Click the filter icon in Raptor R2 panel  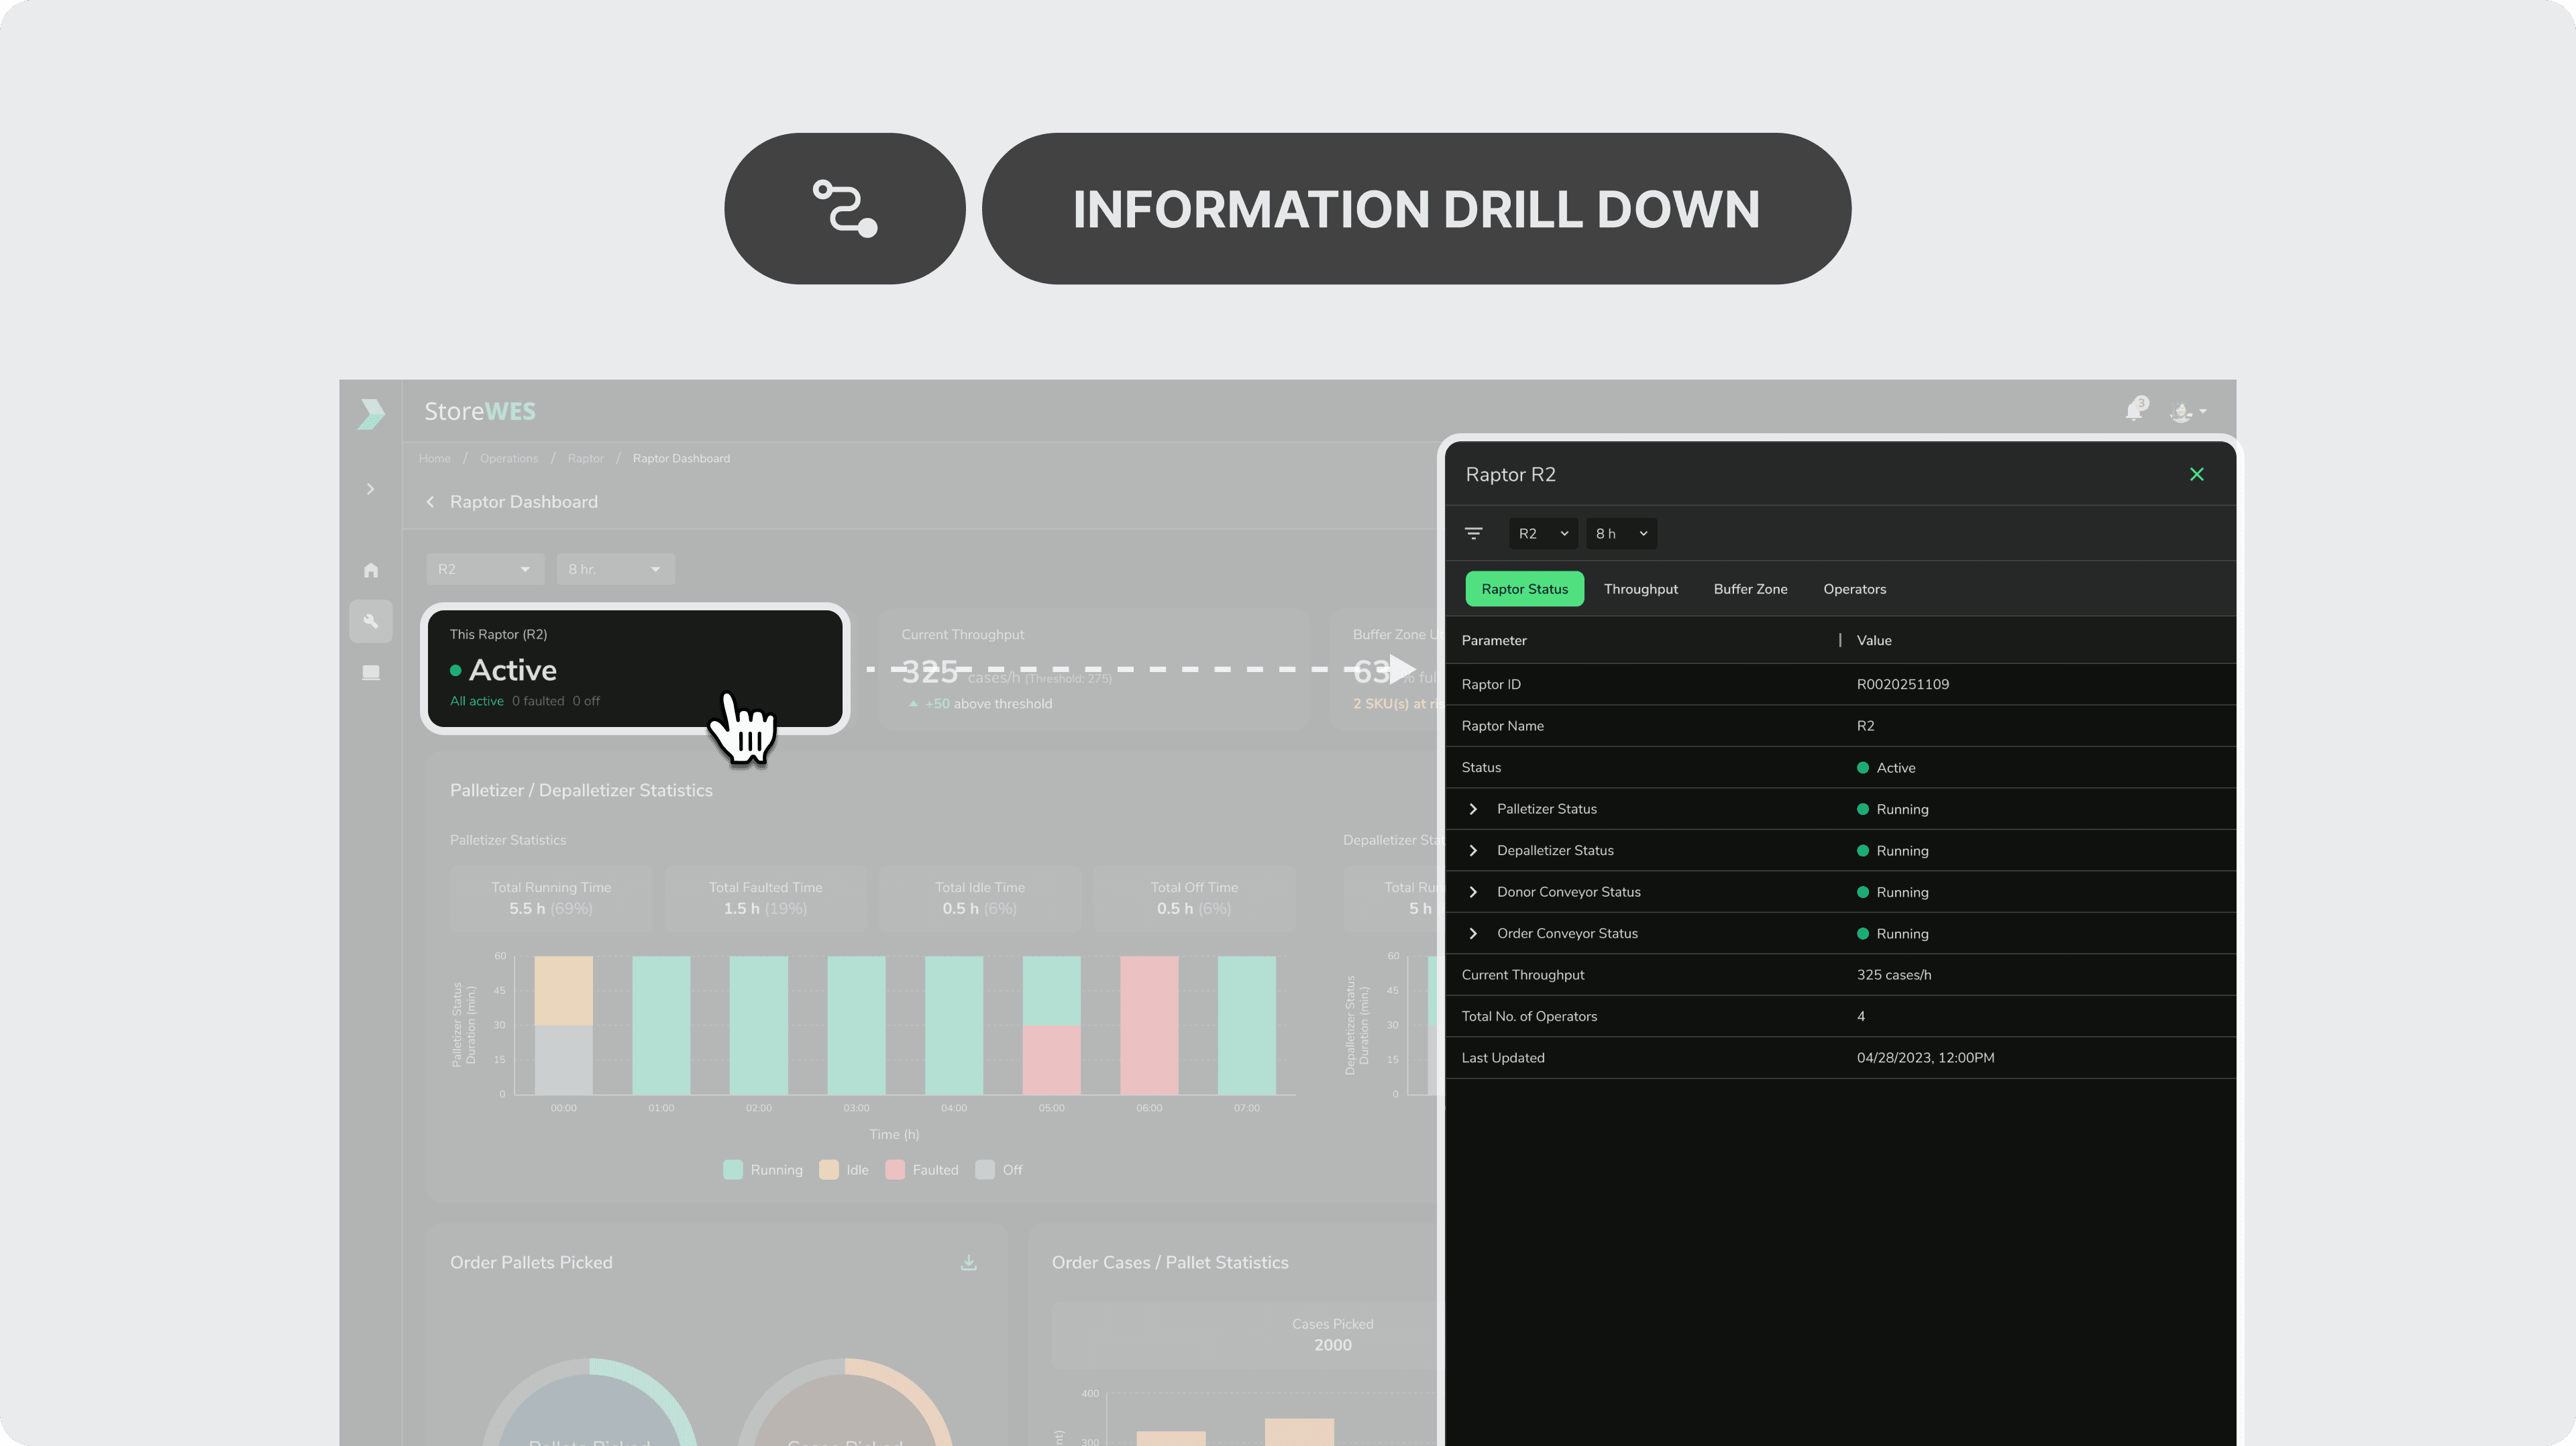point(1473,533)
